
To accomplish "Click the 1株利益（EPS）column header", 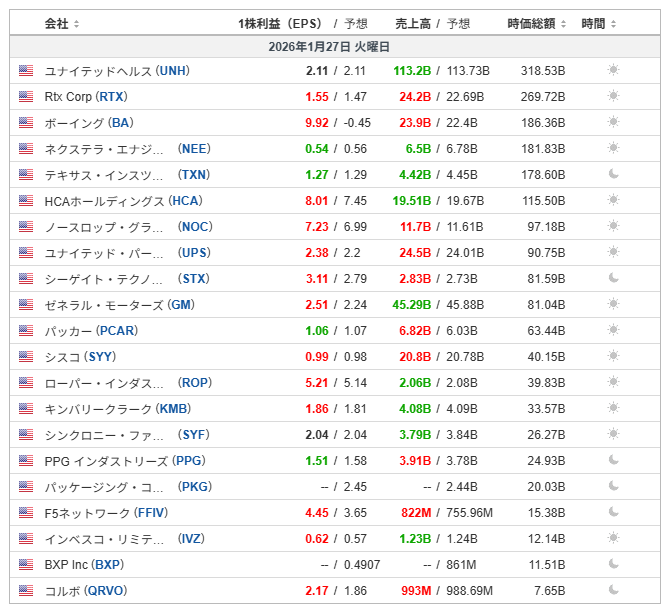I will [x=278, y=23].
